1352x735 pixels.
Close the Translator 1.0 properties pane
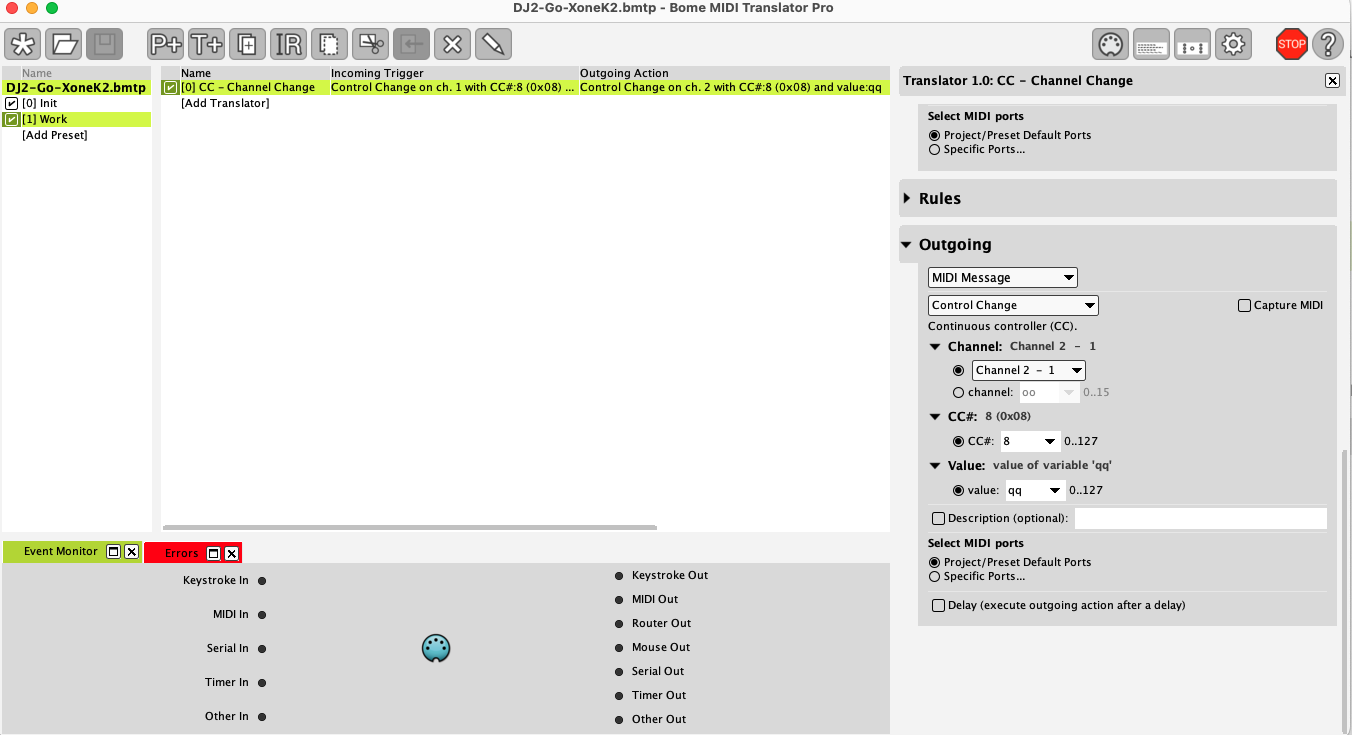1332,81
